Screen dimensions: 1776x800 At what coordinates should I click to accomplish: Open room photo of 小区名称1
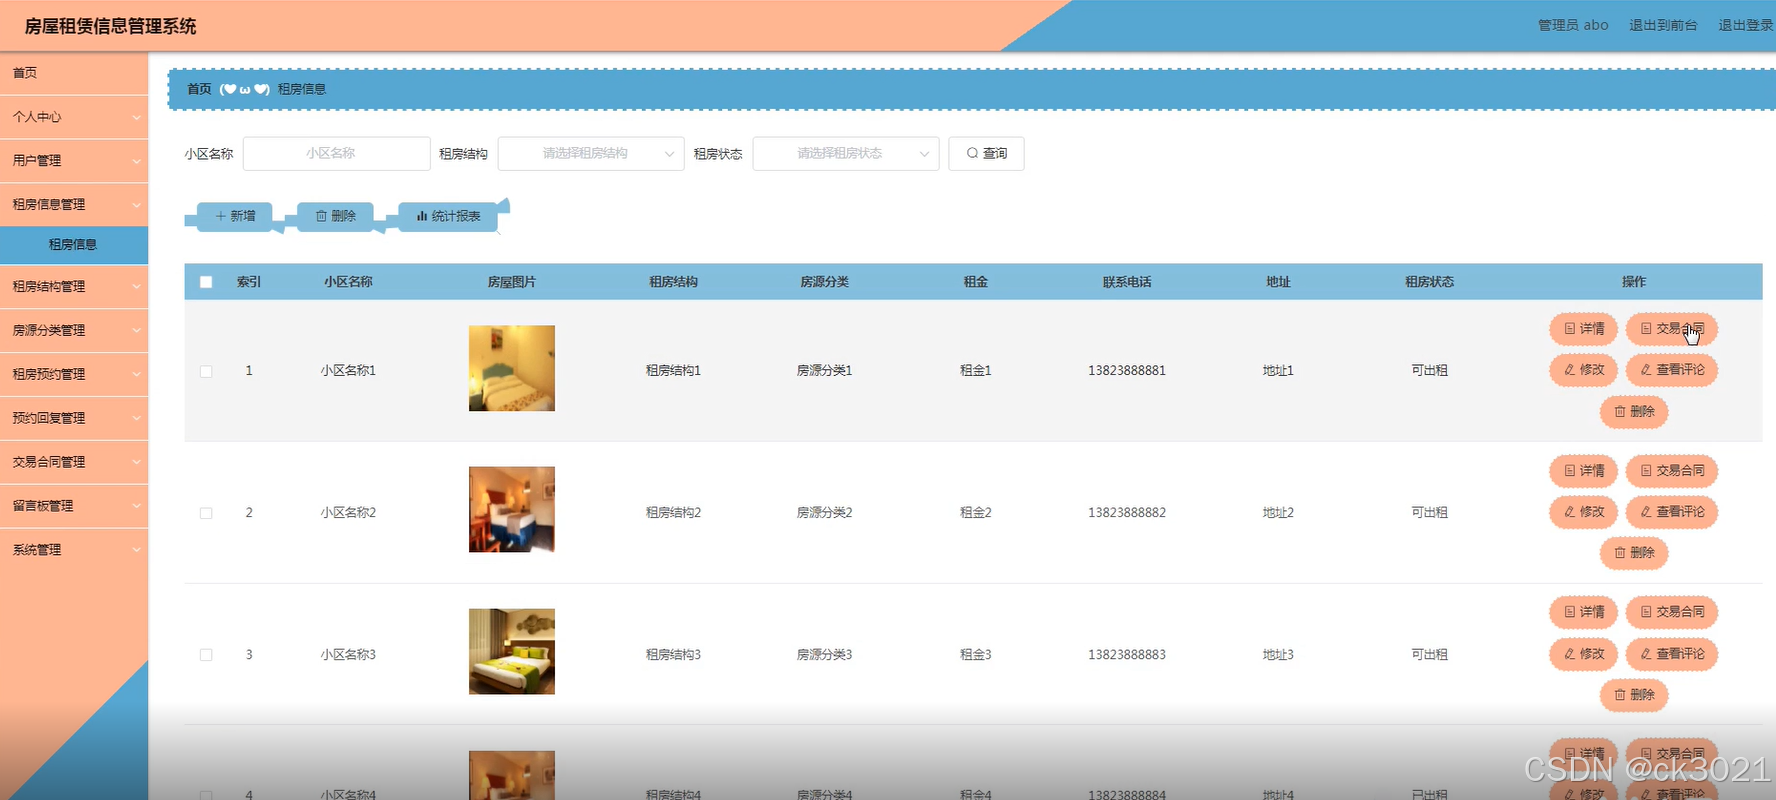[x=512, y=368]
